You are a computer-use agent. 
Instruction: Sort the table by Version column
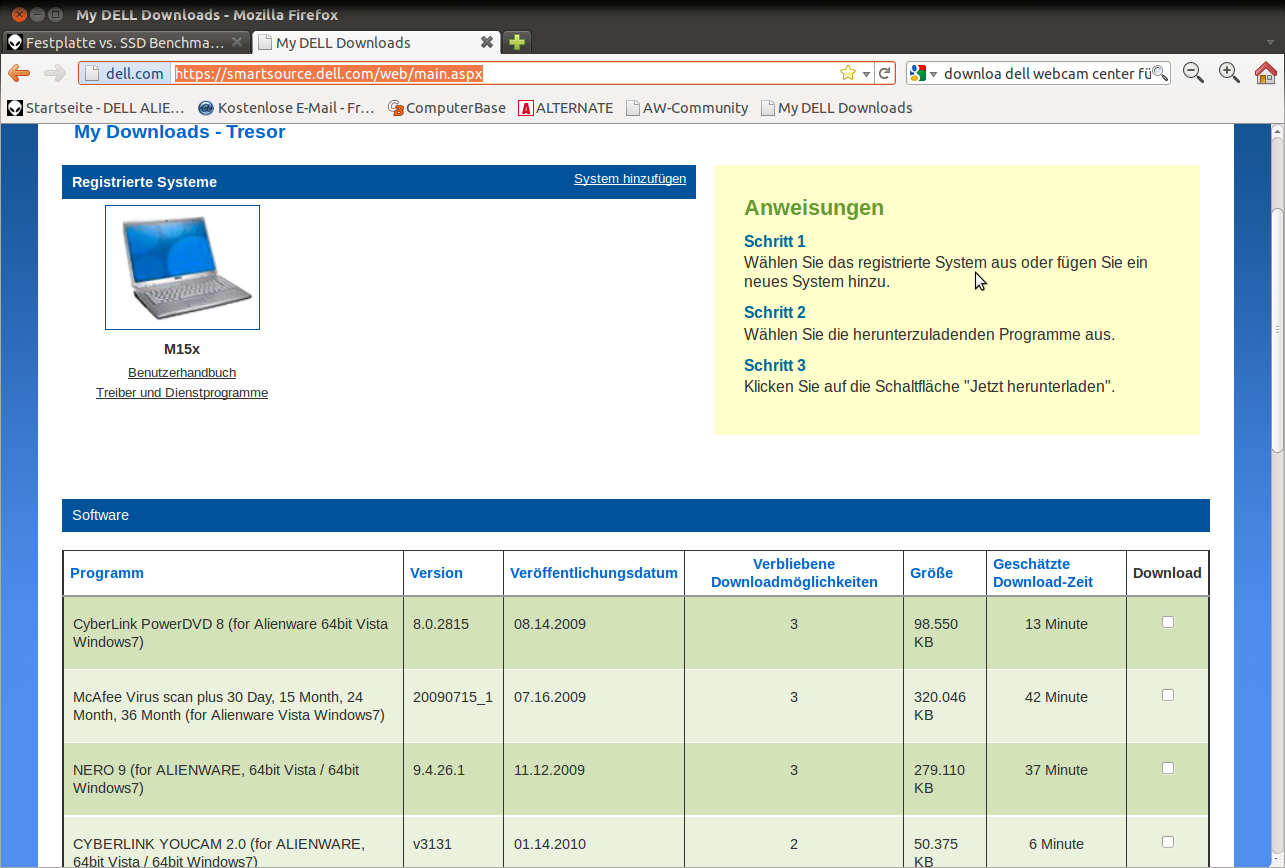pos(436,573)
